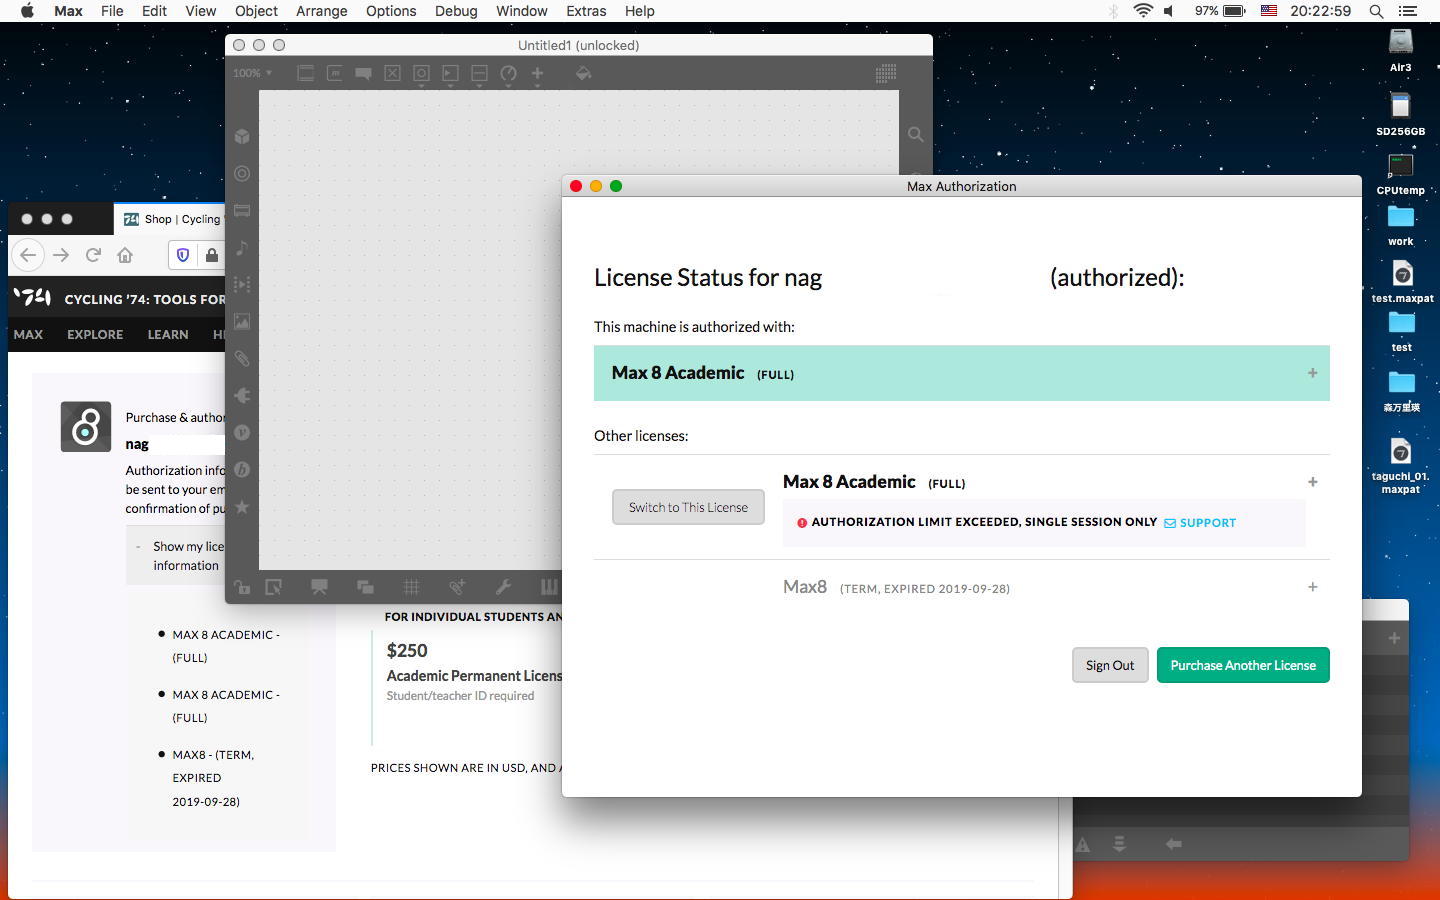Add an object box from patcher toolbar

[306, 73]
